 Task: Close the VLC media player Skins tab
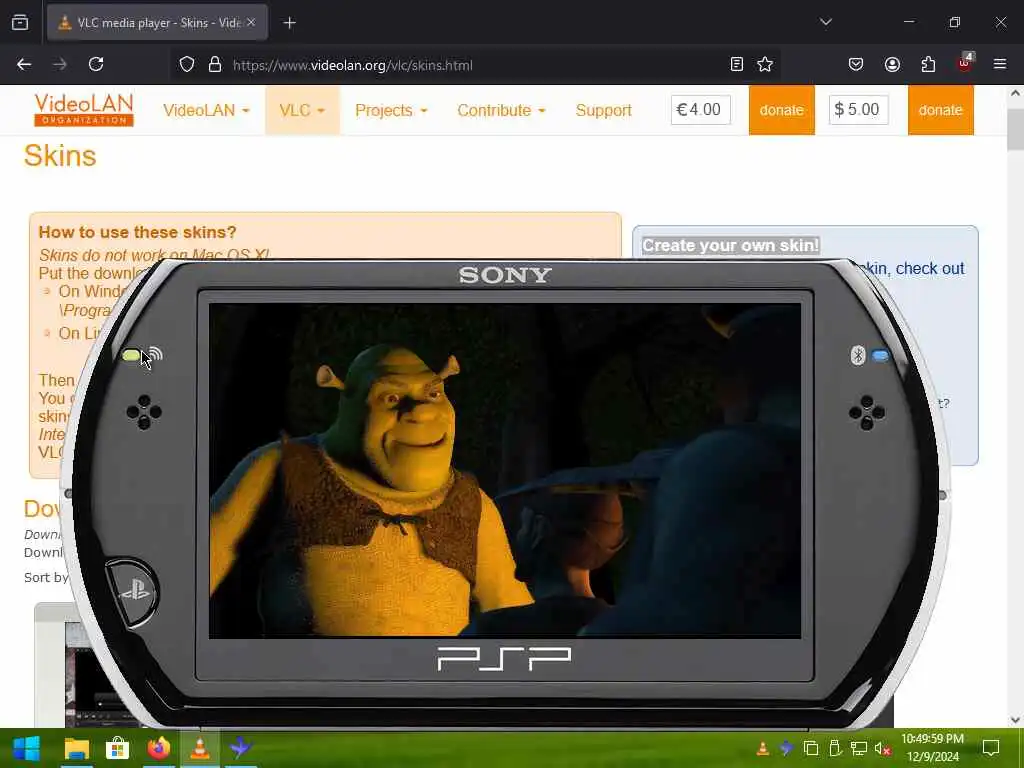251,22
